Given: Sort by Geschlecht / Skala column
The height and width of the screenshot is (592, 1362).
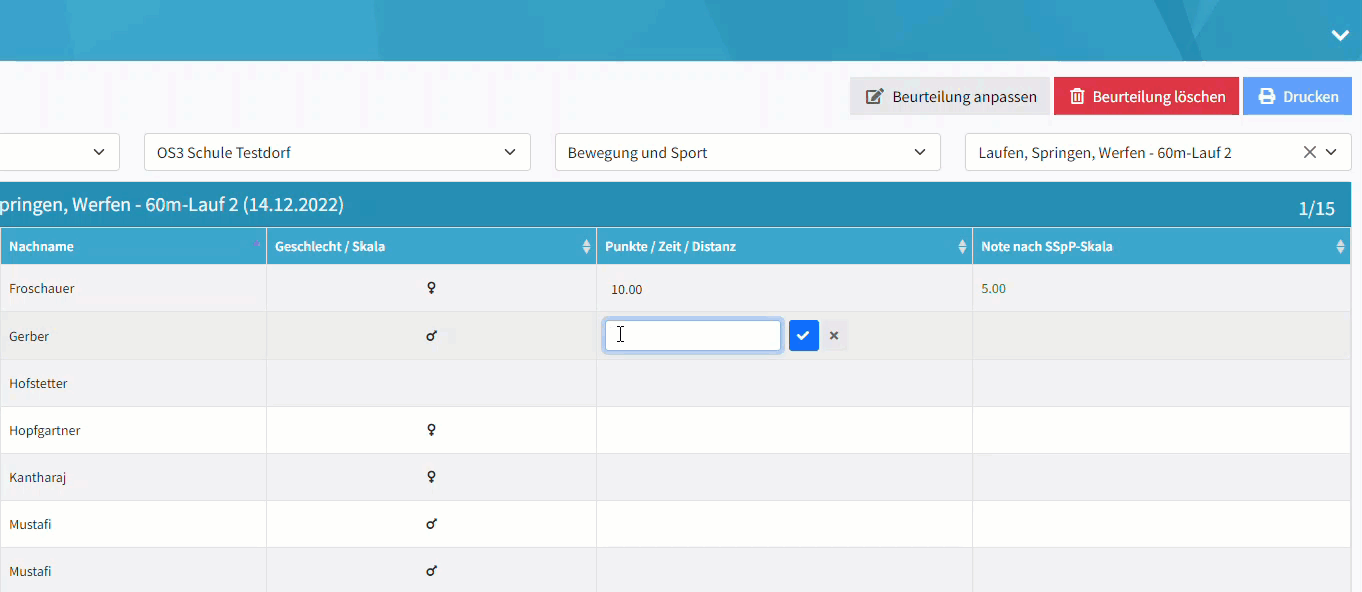Looking at the screenshot, I should [431, 246].
